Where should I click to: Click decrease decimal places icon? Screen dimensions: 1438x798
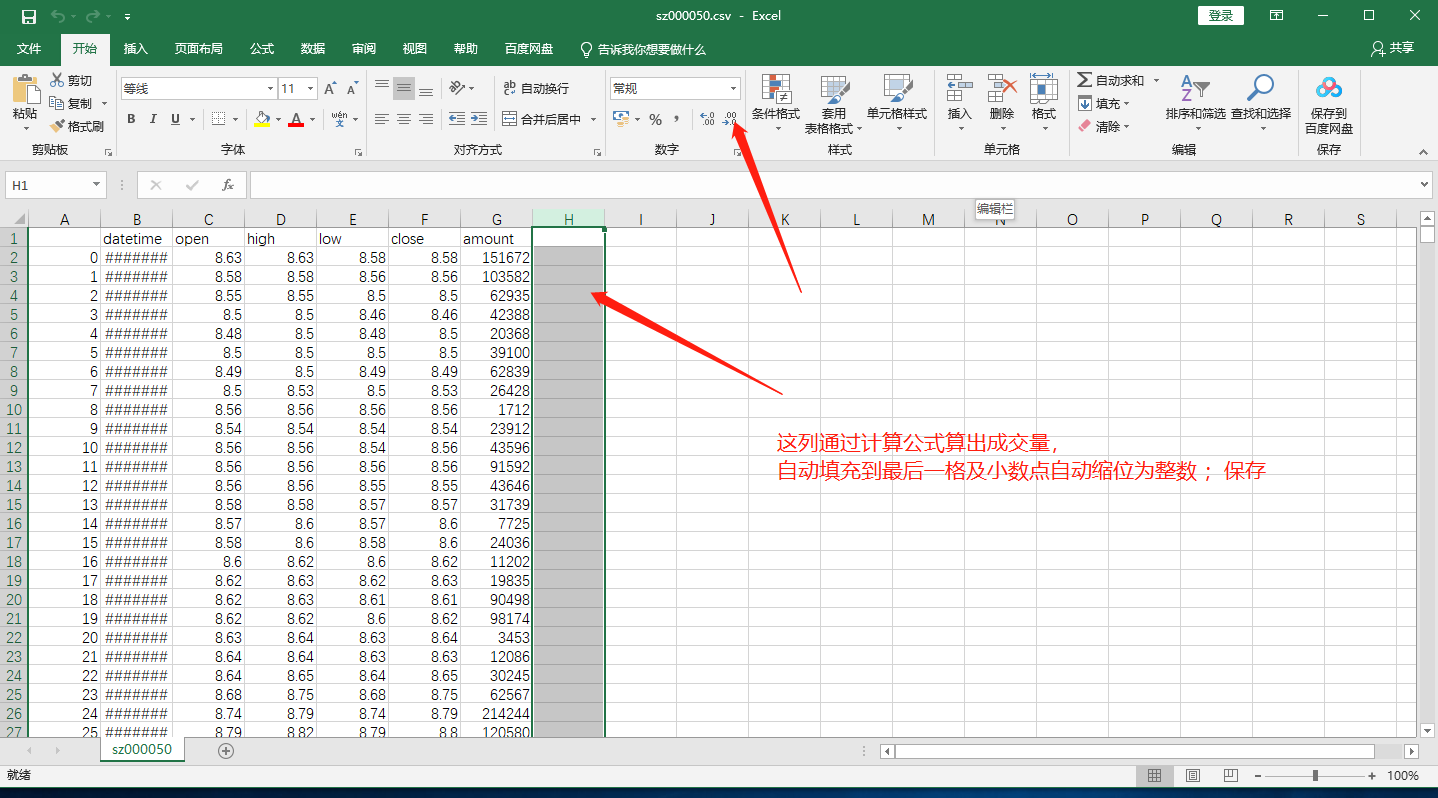[730, 119]
